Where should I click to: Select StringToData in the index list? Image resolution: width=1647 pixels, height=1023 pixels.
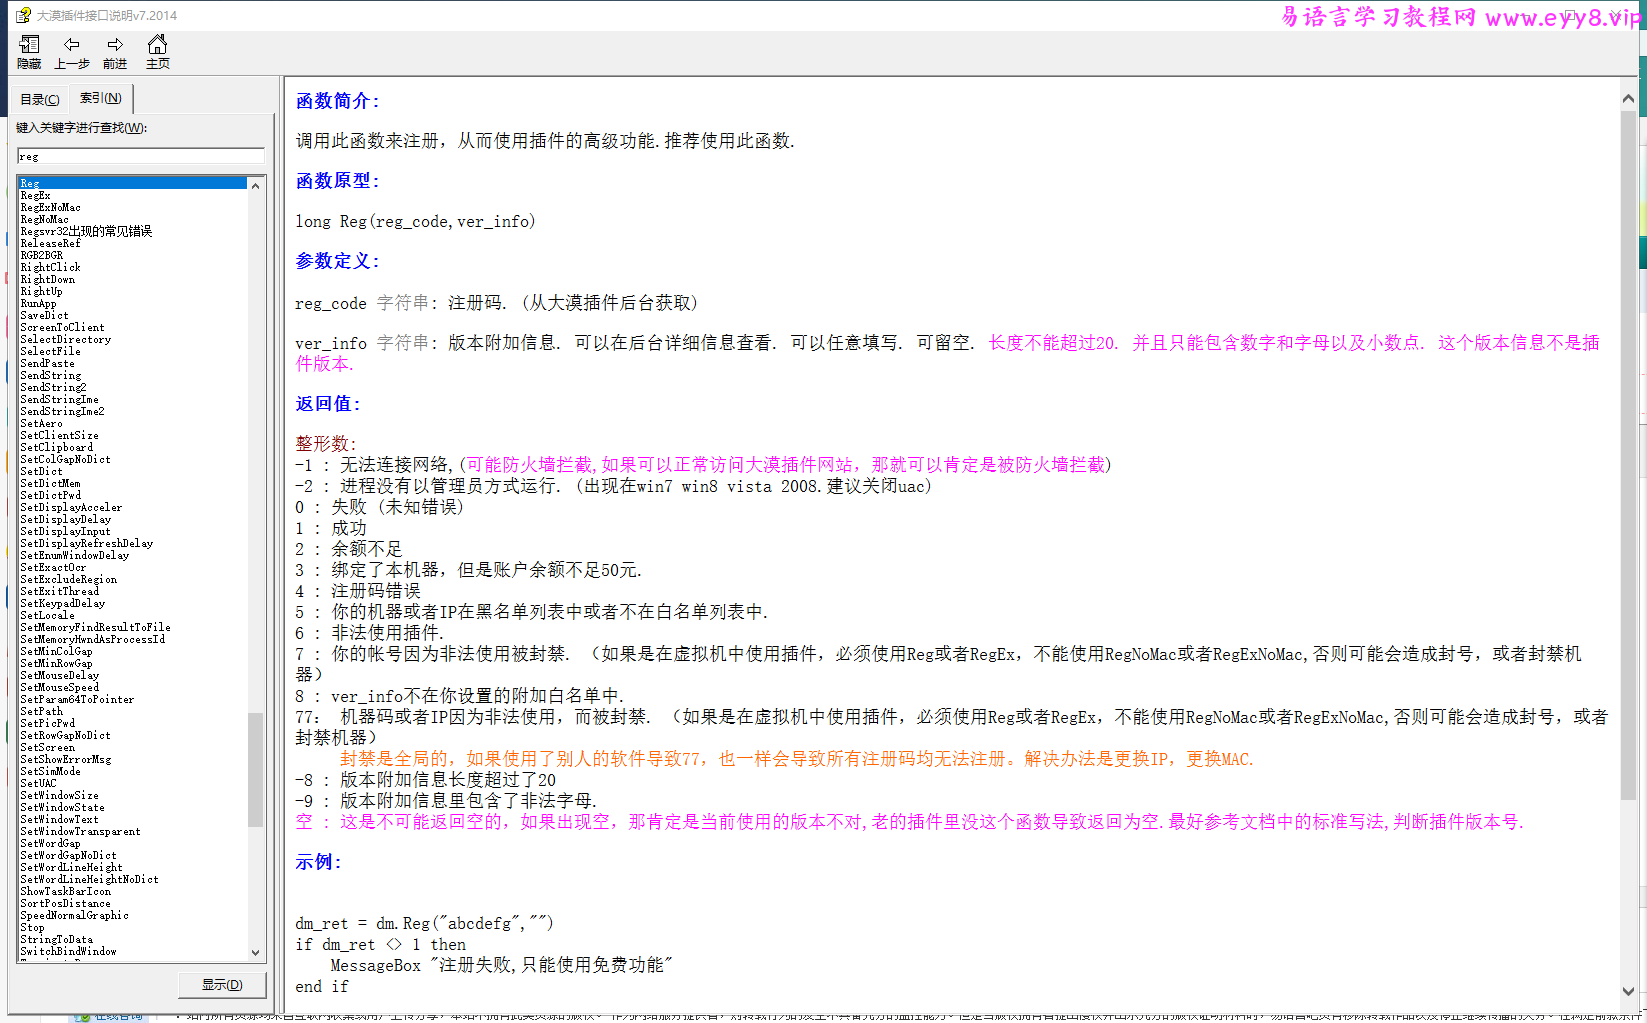[56, 939]
